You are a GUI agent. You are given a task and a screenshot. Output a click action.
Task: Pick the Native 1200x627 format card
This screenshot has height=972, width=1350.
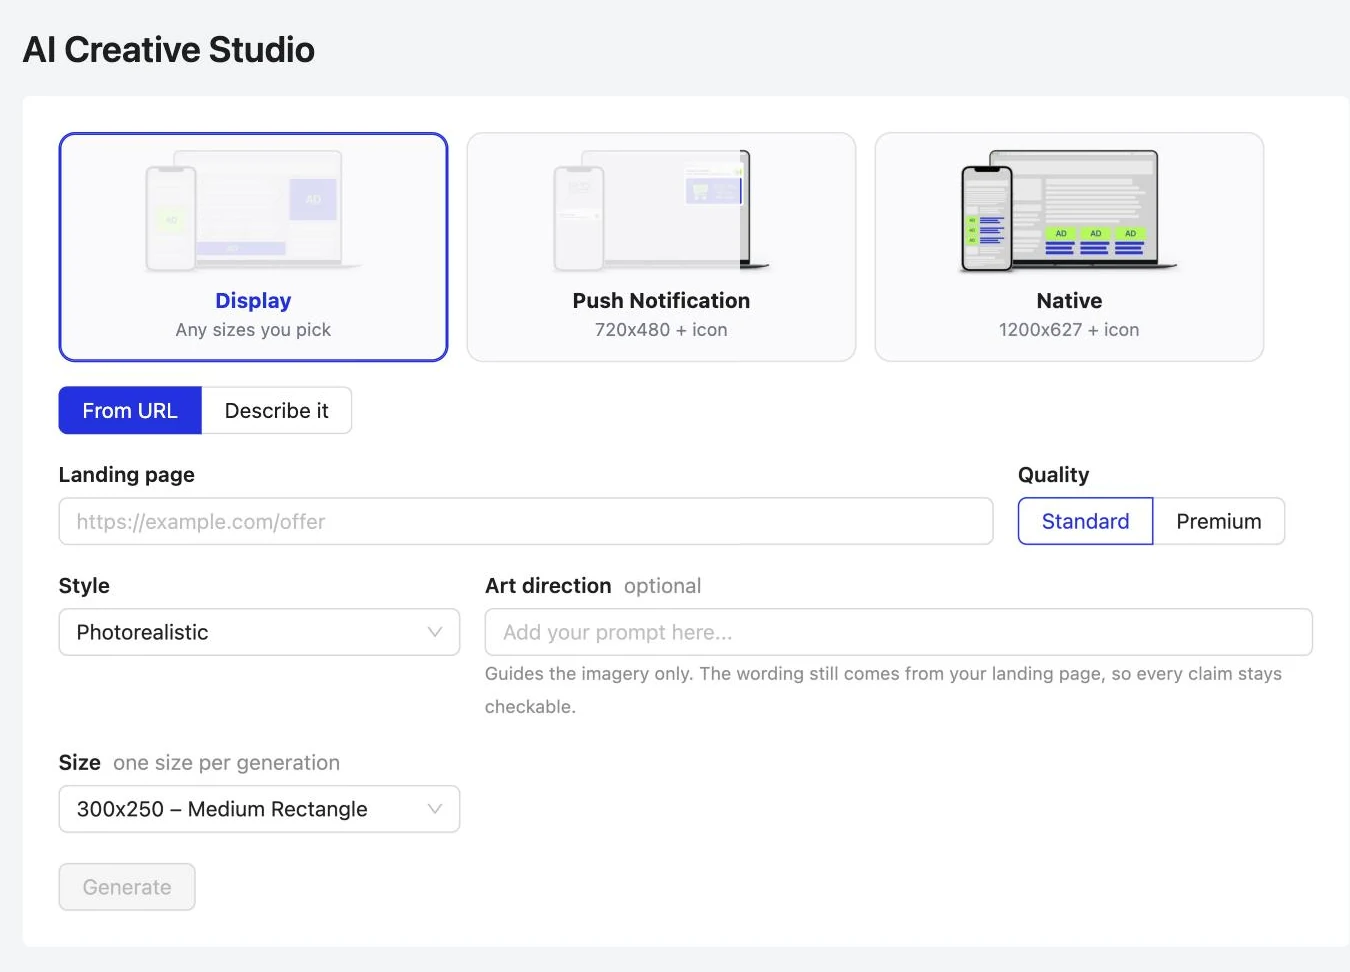click(x=1069, y=247)
